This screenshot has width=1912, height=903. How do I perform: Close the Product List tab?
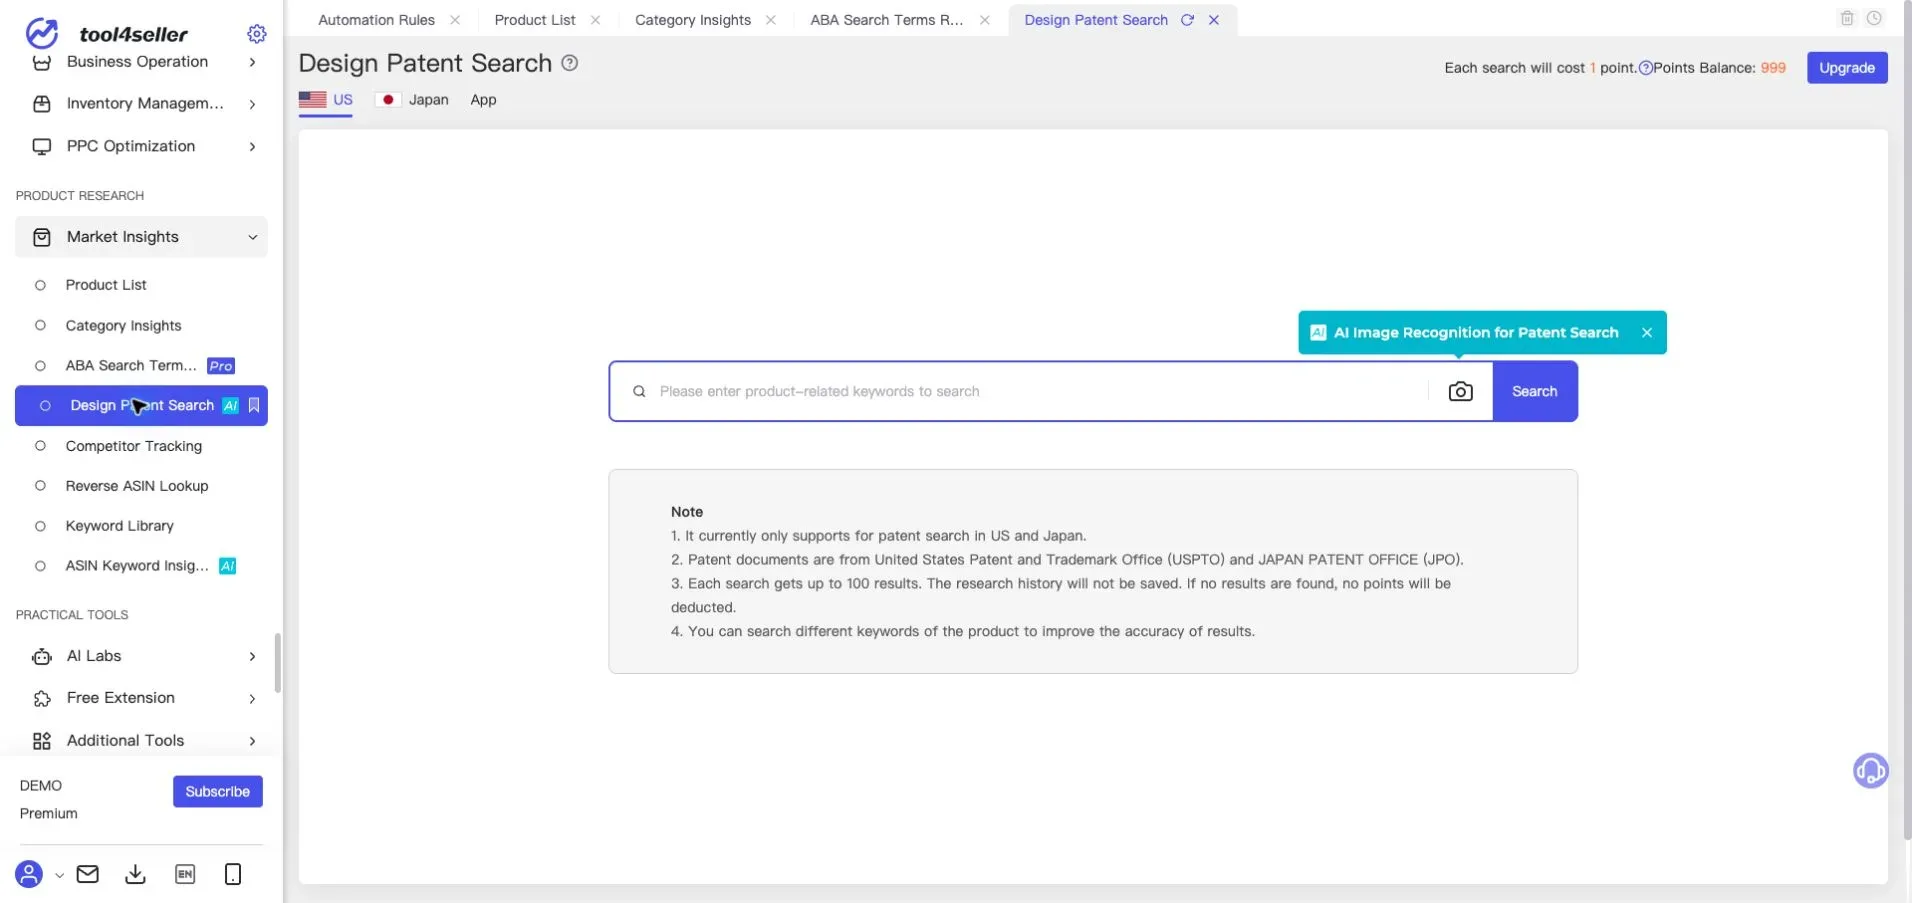pos(595,20)
